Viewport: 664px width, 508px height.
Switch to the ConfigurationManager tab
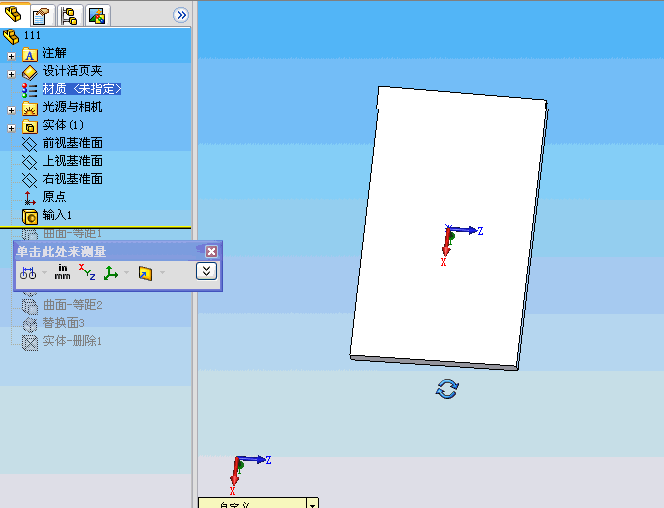69,16
